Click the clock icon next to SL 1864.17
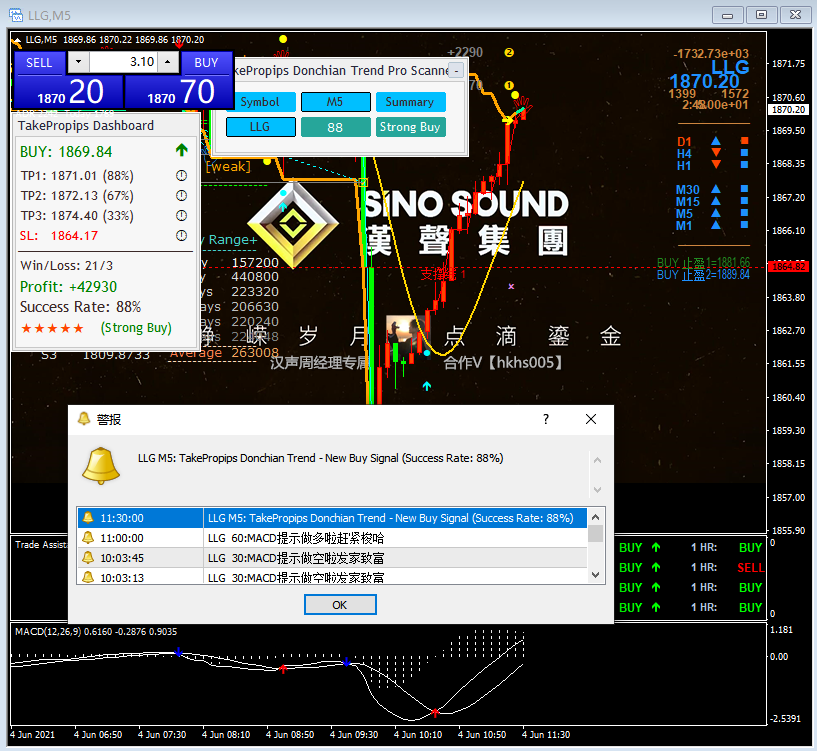Viewport: 817px width, 751px height. tap(181, 236)
